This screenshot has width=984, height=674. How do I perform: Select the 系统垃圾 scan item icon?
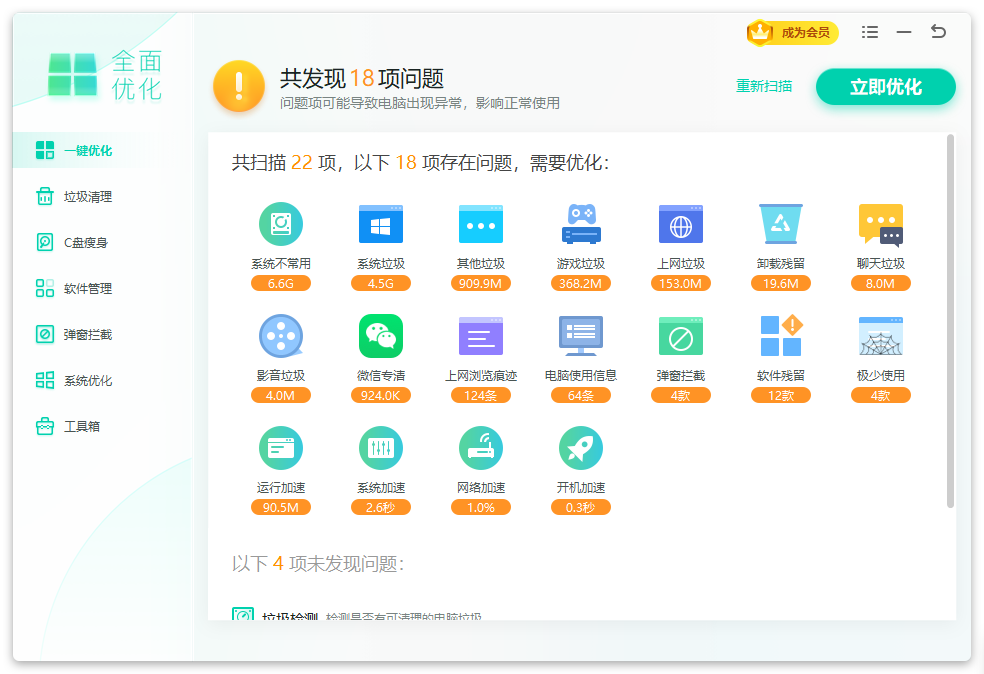pos(381,224)
